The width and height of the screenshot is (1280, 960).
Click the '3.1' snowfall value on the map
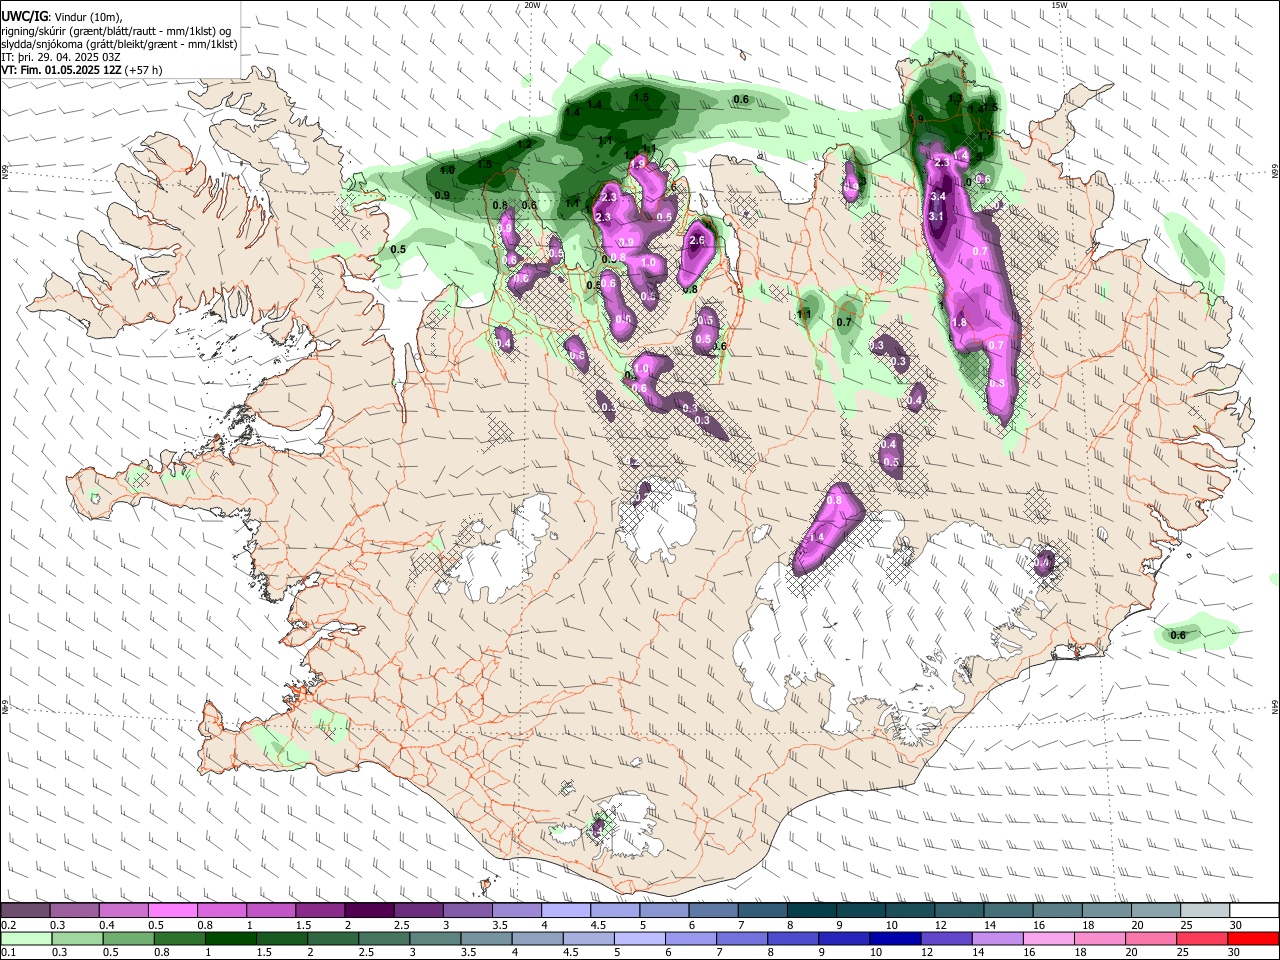936,216
